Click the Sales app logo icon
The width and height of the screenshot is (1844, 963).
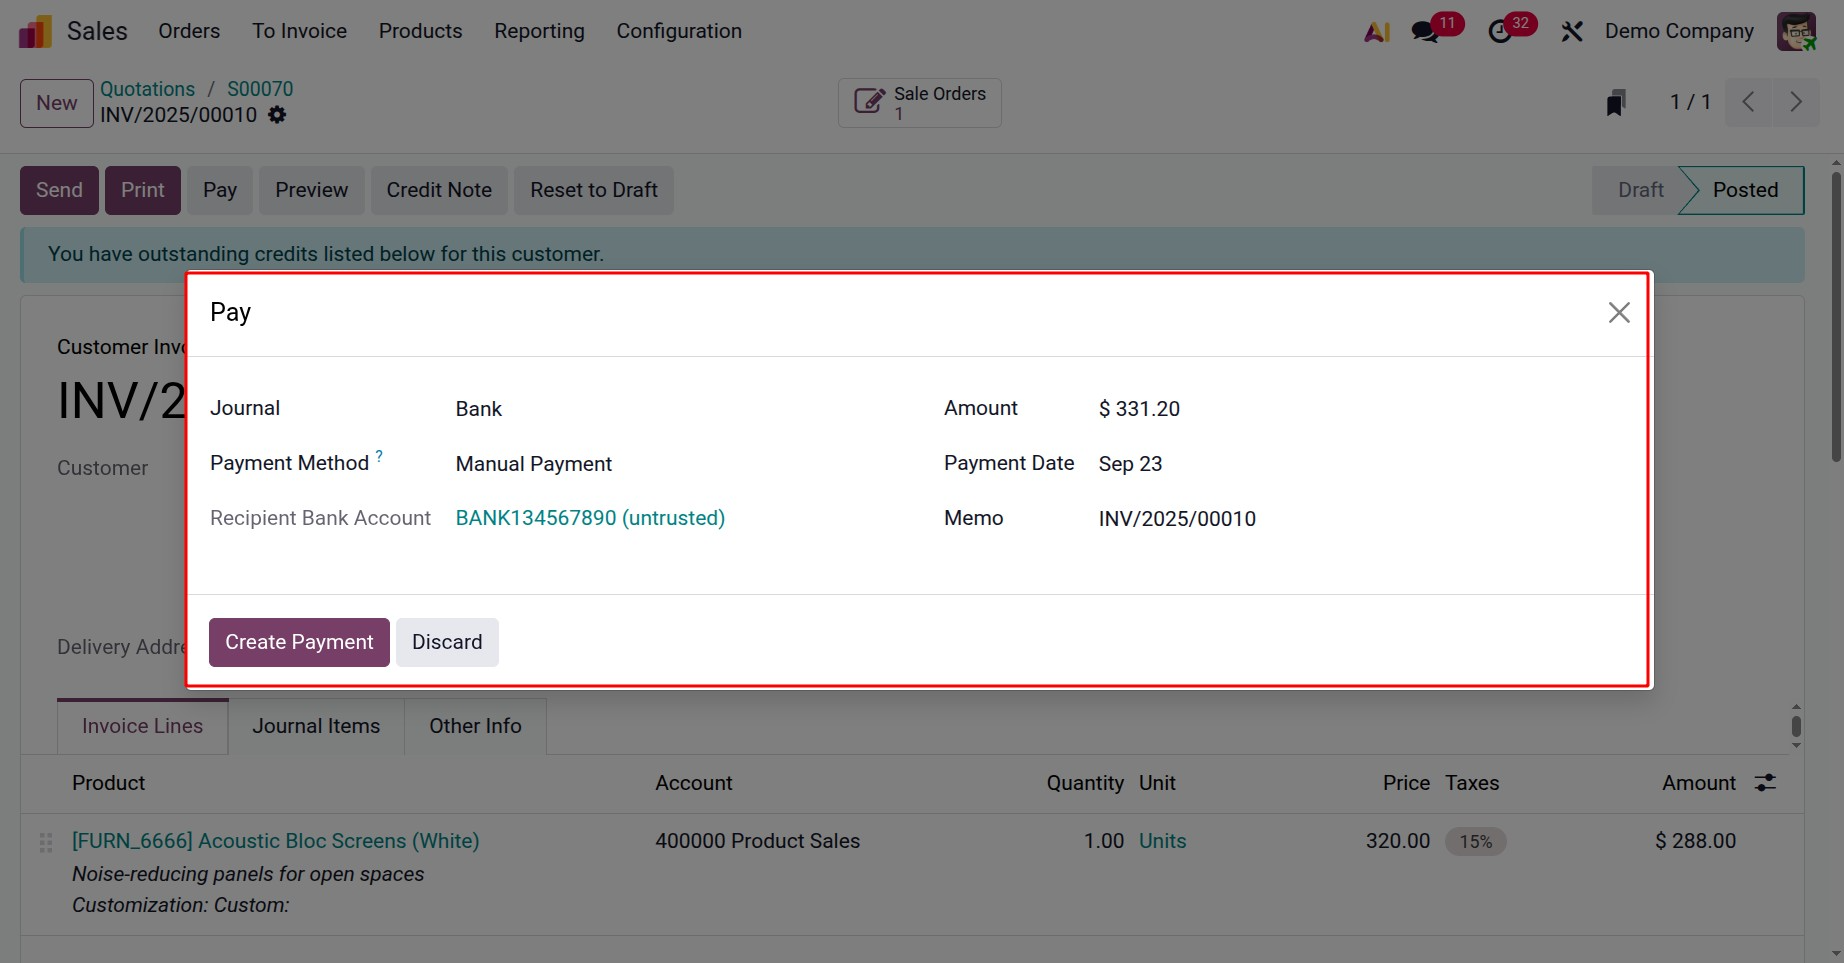click(35, 31)
